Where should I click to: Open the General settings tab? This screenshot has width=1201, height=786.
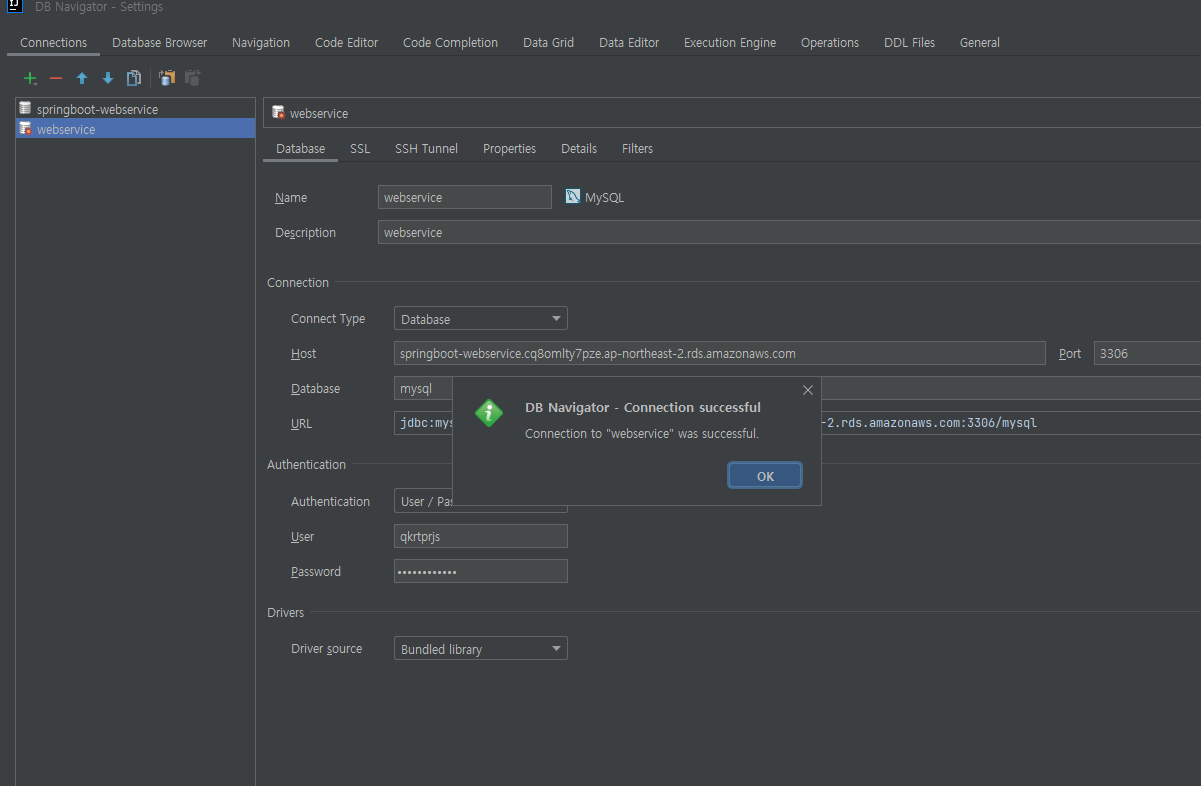(x=980, y=42)
